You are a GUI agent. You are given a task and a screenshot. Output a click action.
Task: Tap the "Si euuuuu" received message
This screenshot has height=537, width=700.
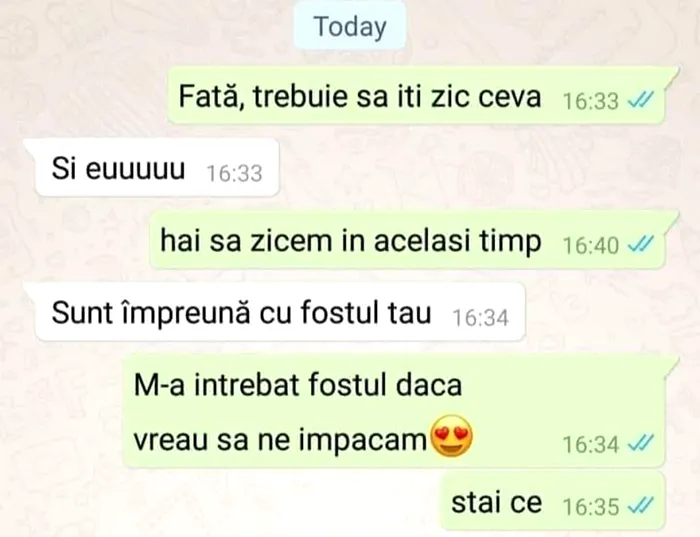[156, 167]
